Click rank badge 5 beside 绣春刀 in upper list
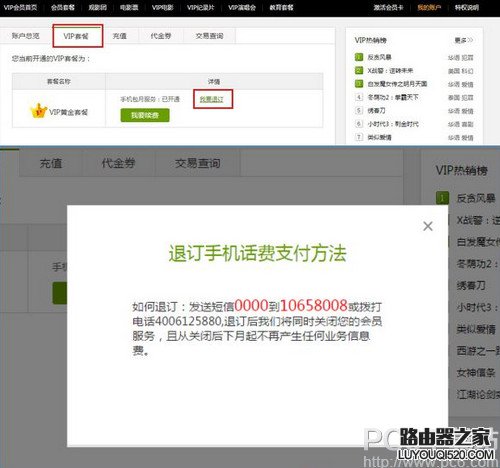The image size is (500, 468). click(359, 110)
